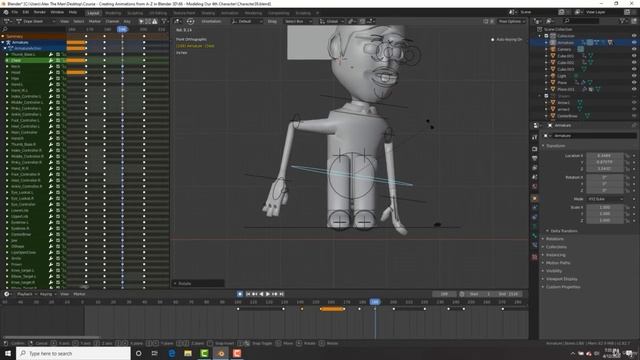Select Camera object in the outliner

(x=564, y=49)
